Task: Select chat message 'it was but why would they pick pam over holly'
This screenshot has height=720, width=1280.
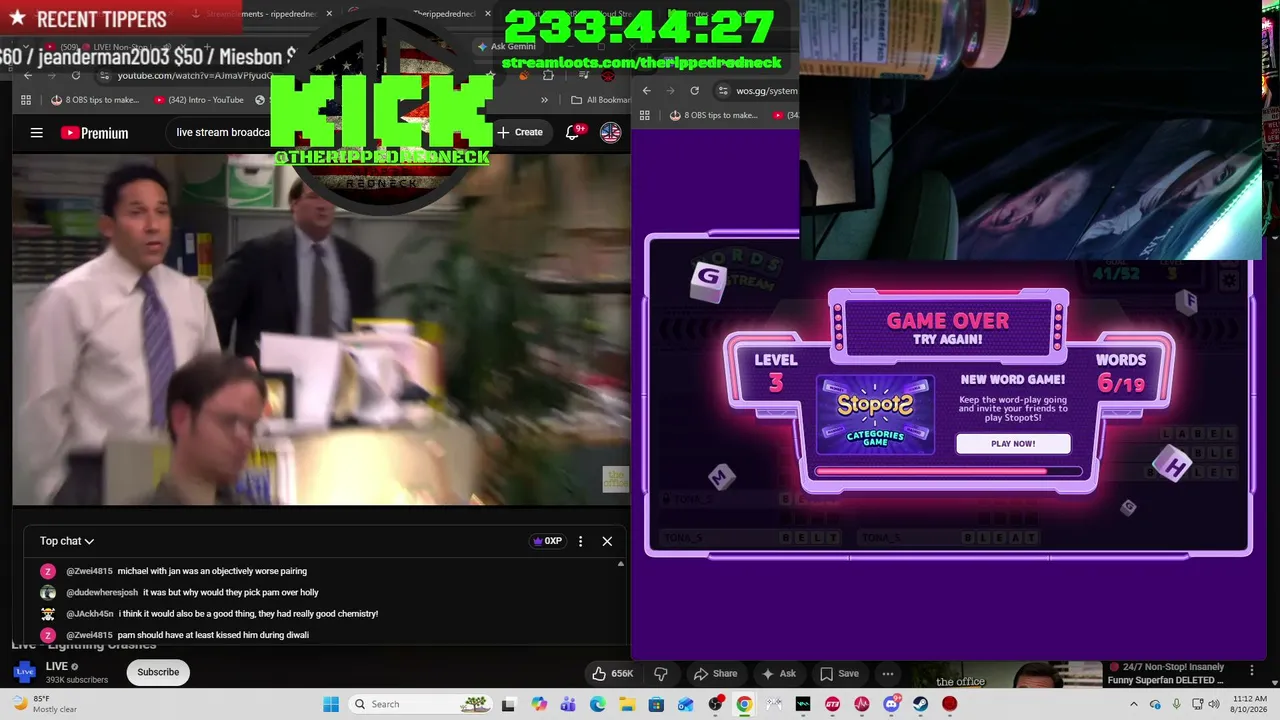Action: point(231,593)
